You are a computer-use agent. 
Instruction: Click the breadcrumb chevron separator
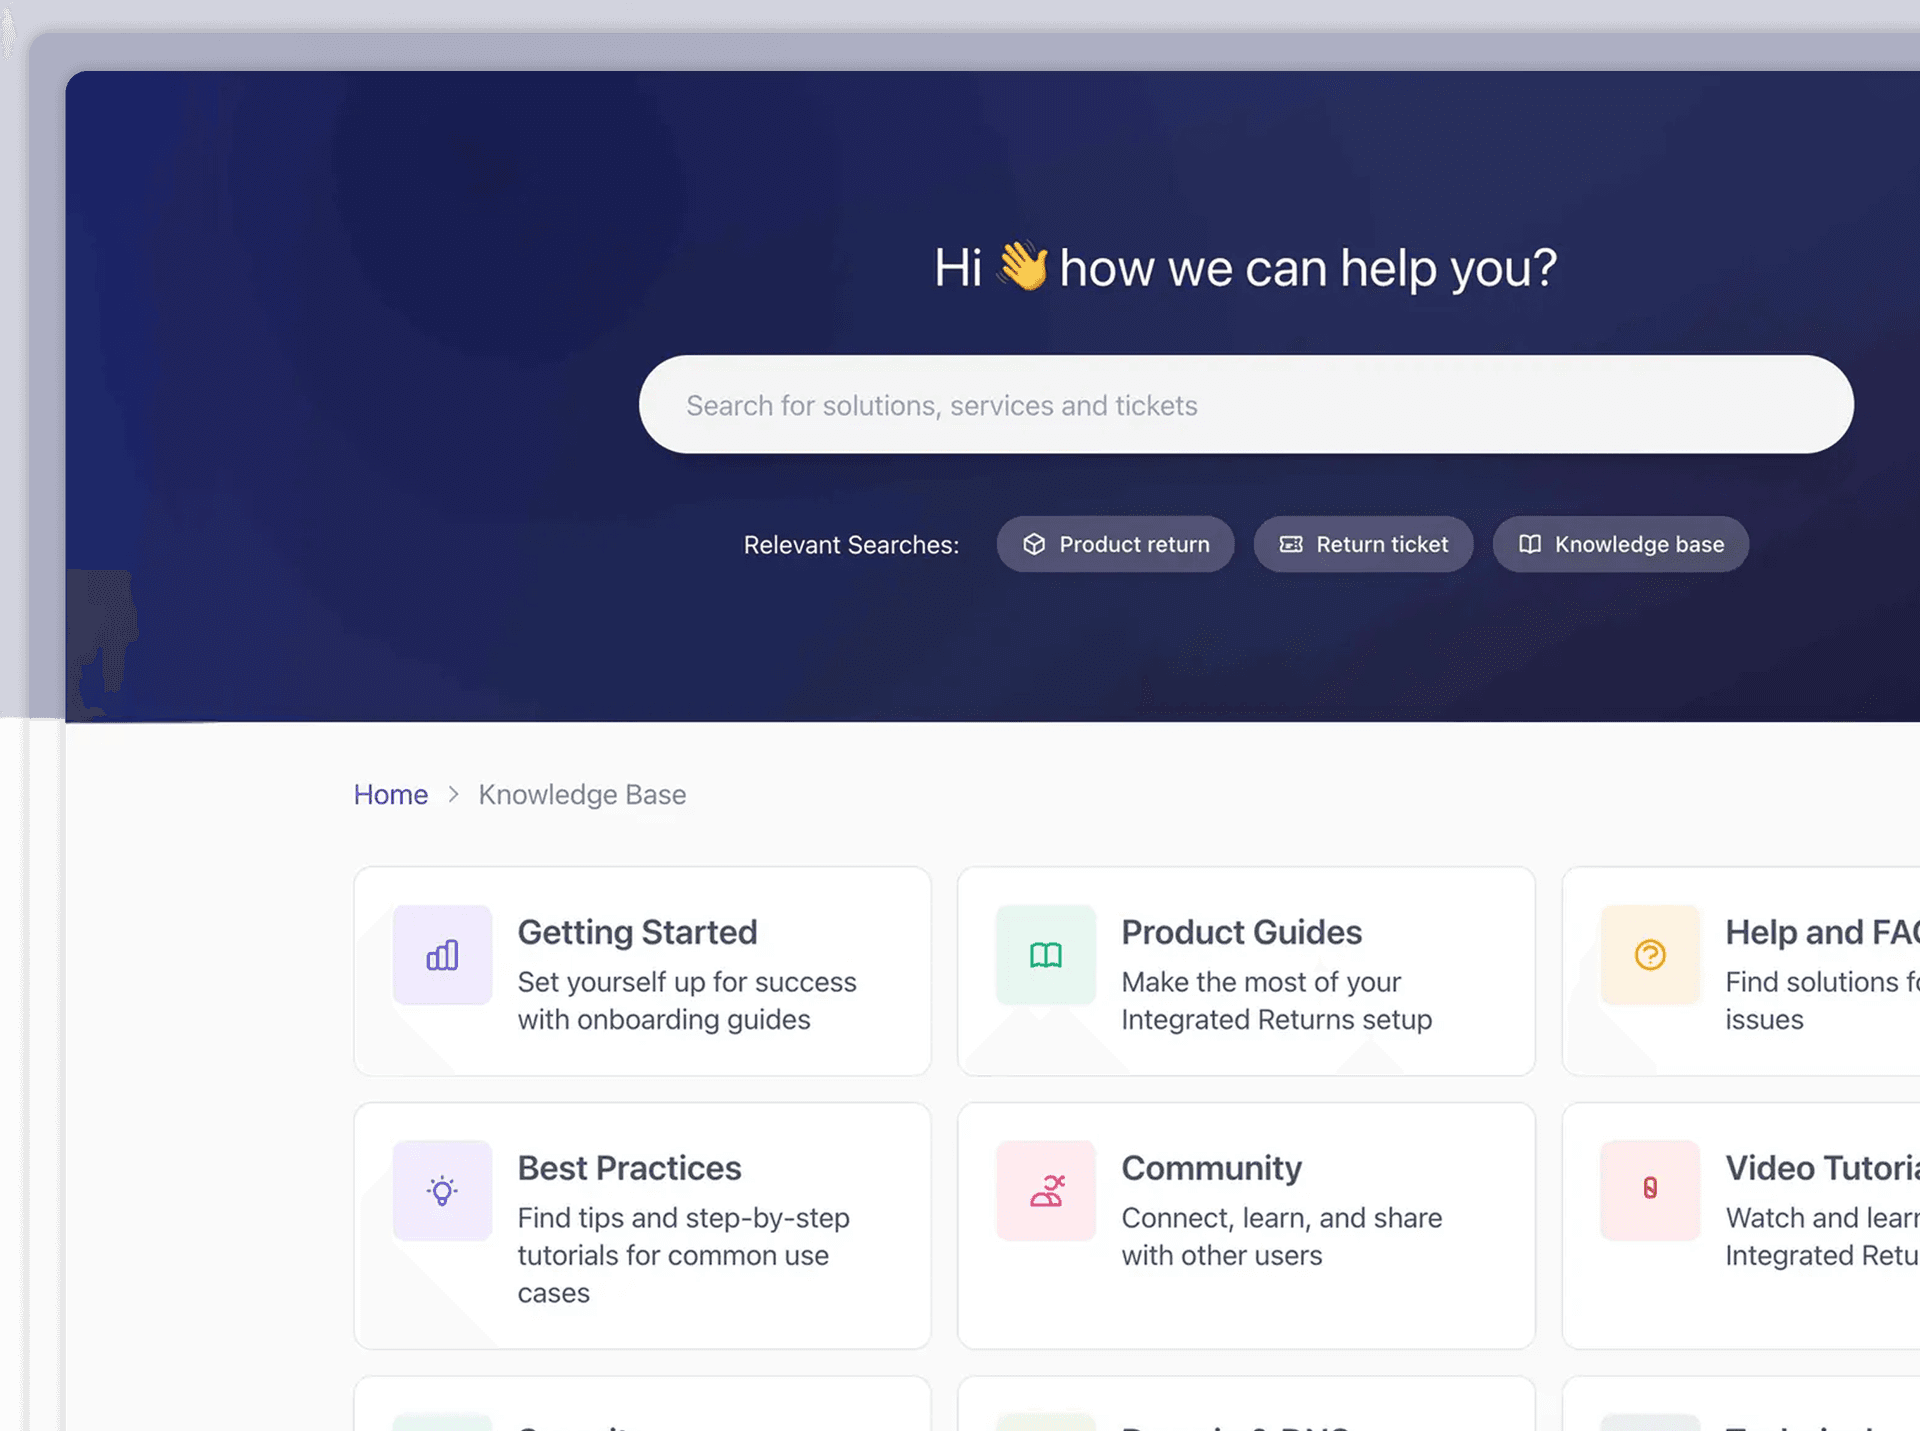[453, 794]
